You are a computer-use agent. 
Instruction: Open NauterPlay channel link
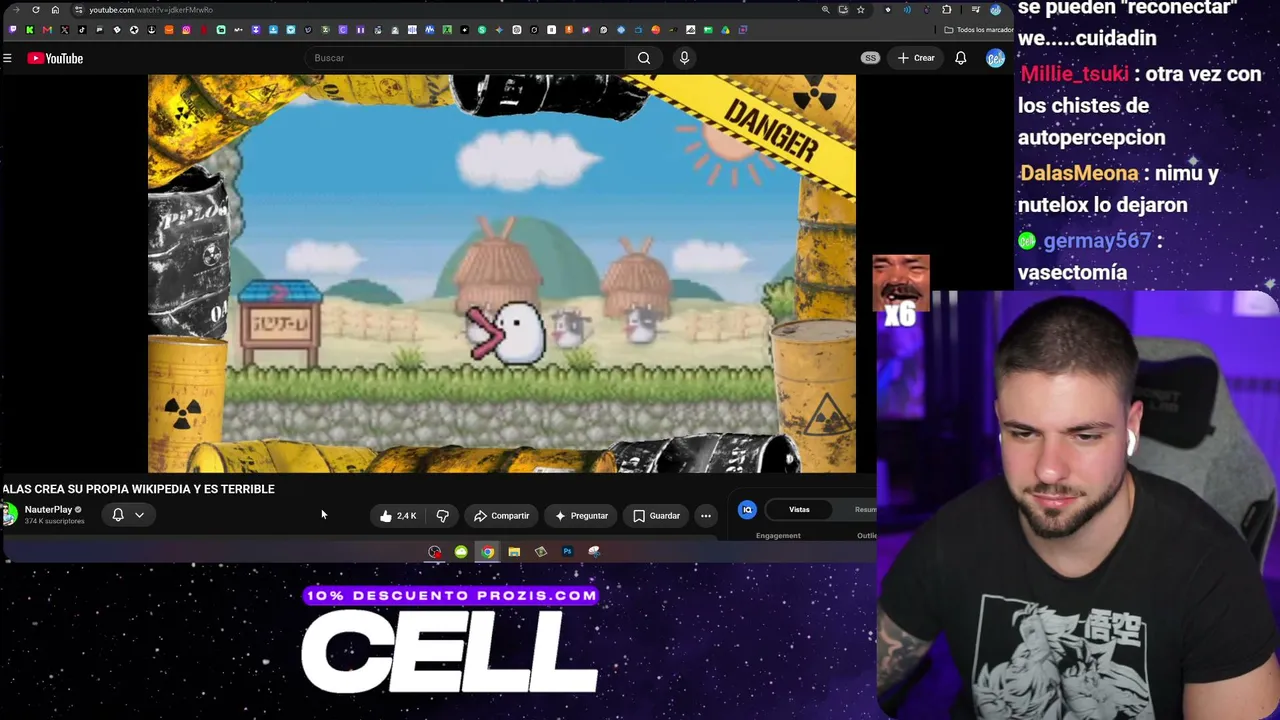pyautogui.click(x=48, y=510)
